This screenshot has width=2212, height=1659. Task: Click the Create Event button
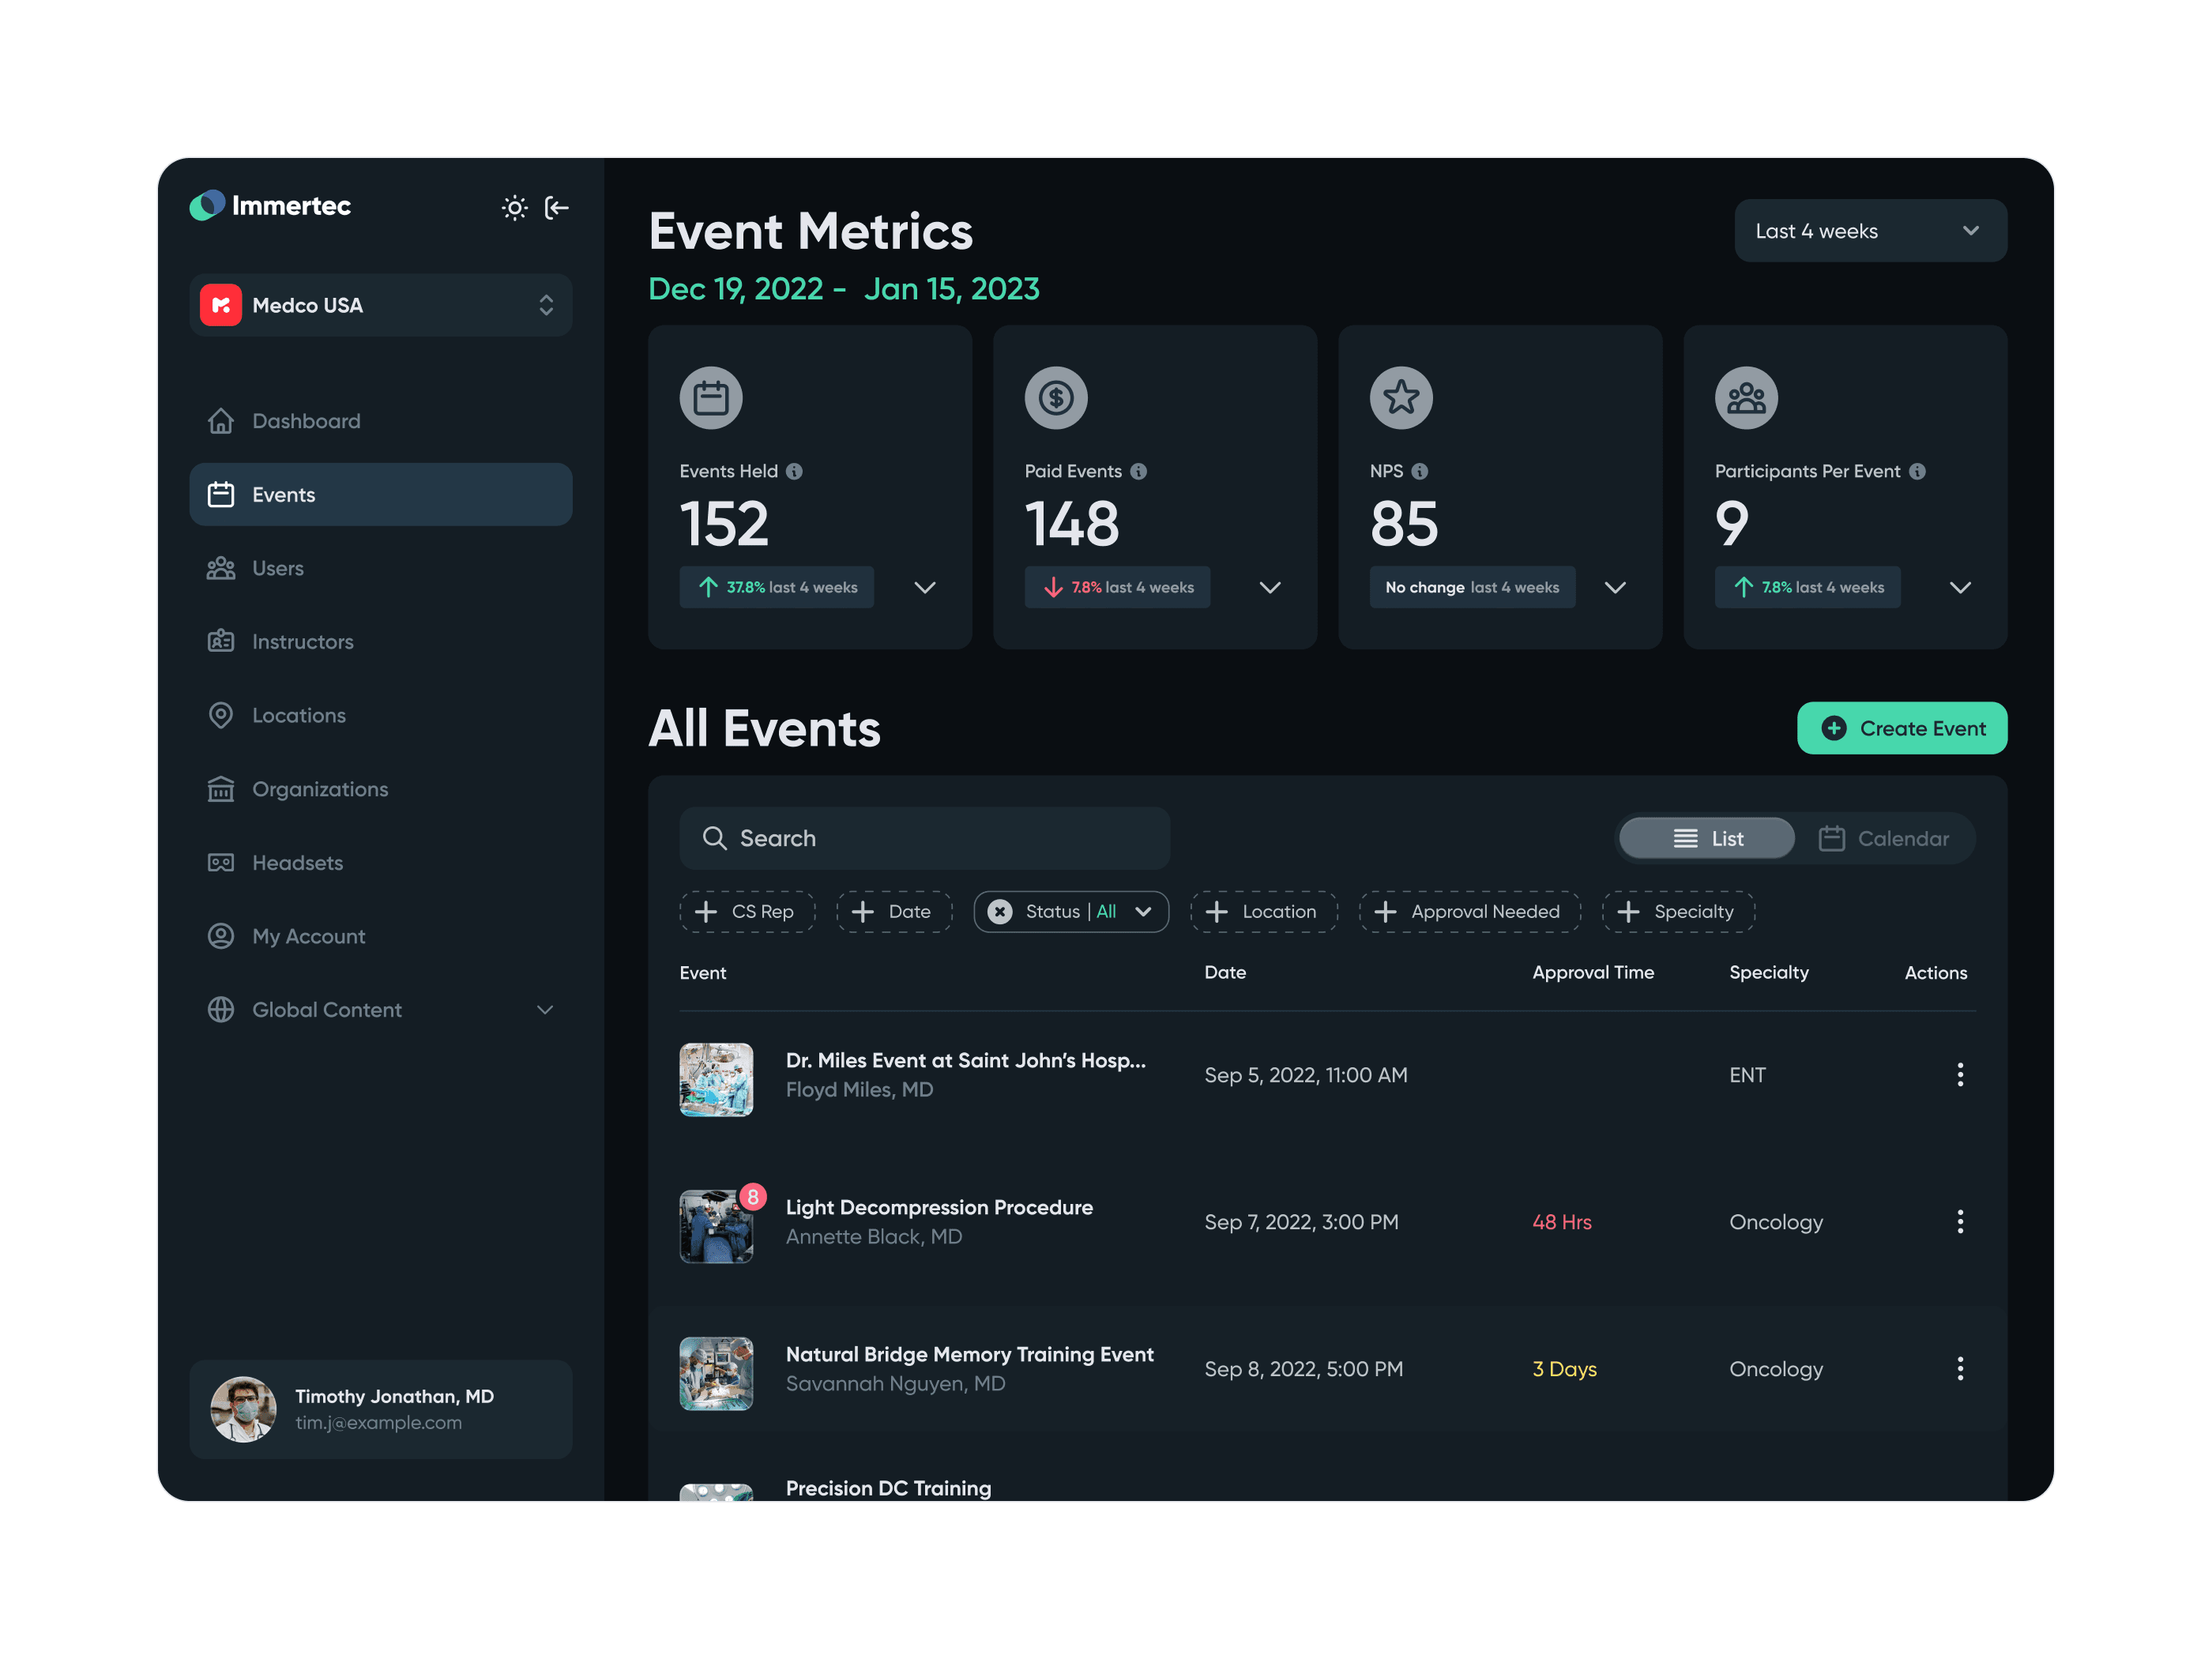pyautogui.click(x=1902, y=728)
